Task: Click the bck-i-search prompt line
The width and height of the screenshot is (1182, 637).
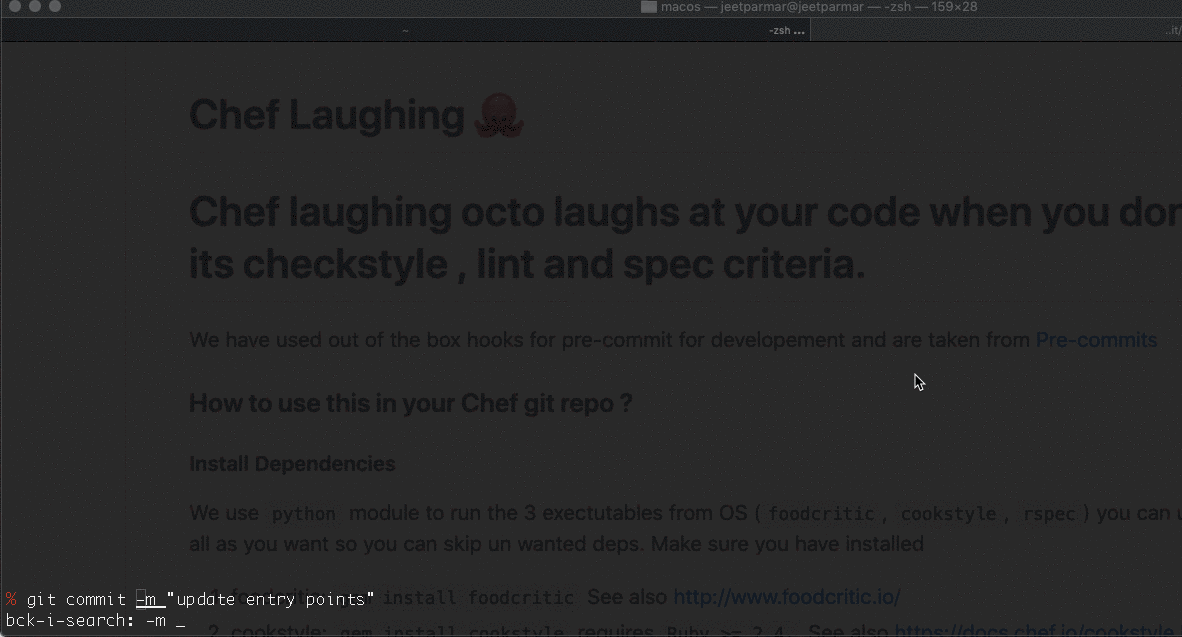Action: tap(95, 620)
